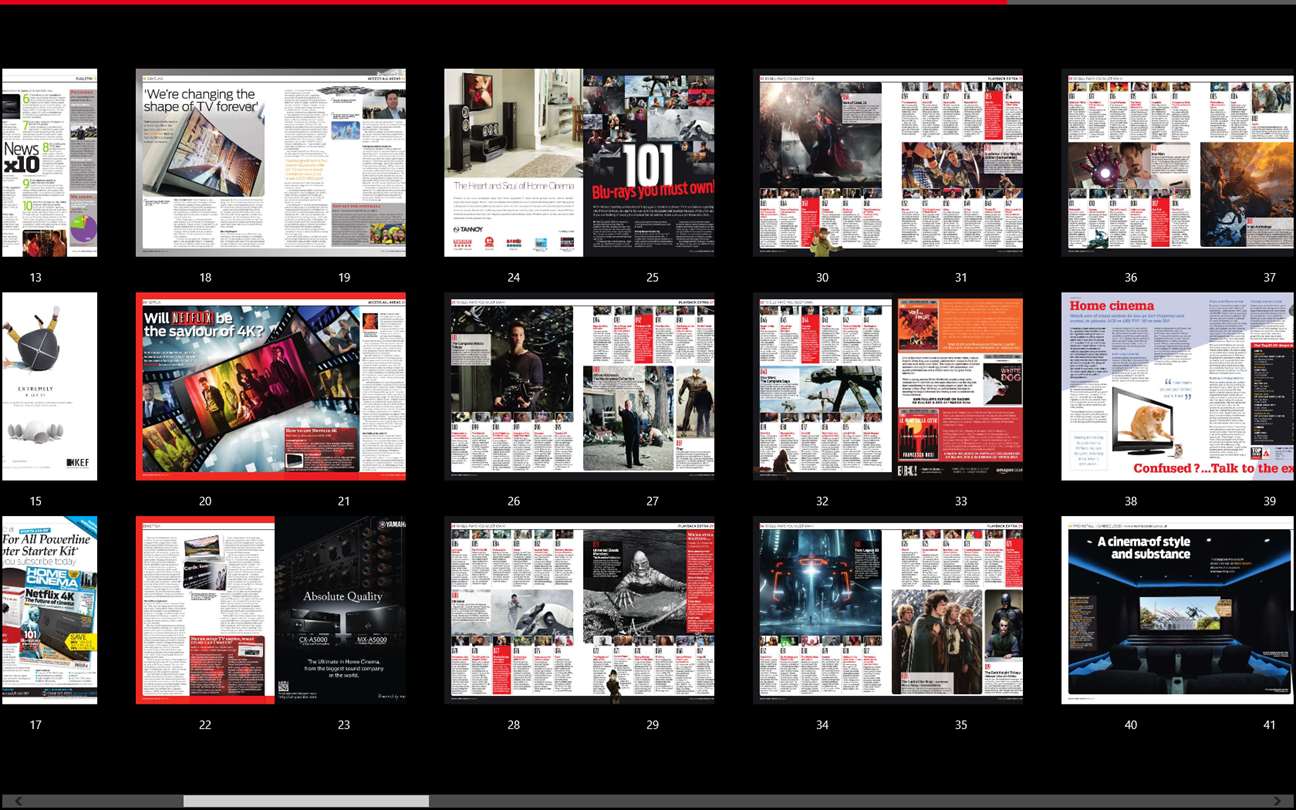
Task: Open the page 32 thumbnail
Action: [x=821, y=386]
